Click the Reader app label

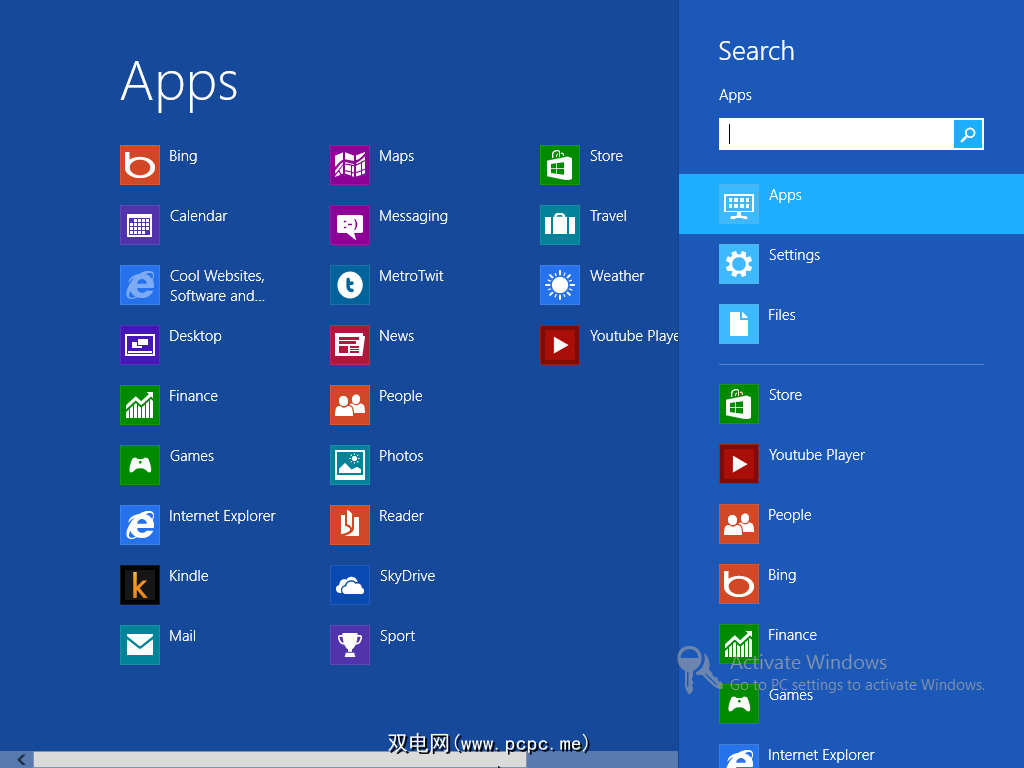(x=402, y=516)
